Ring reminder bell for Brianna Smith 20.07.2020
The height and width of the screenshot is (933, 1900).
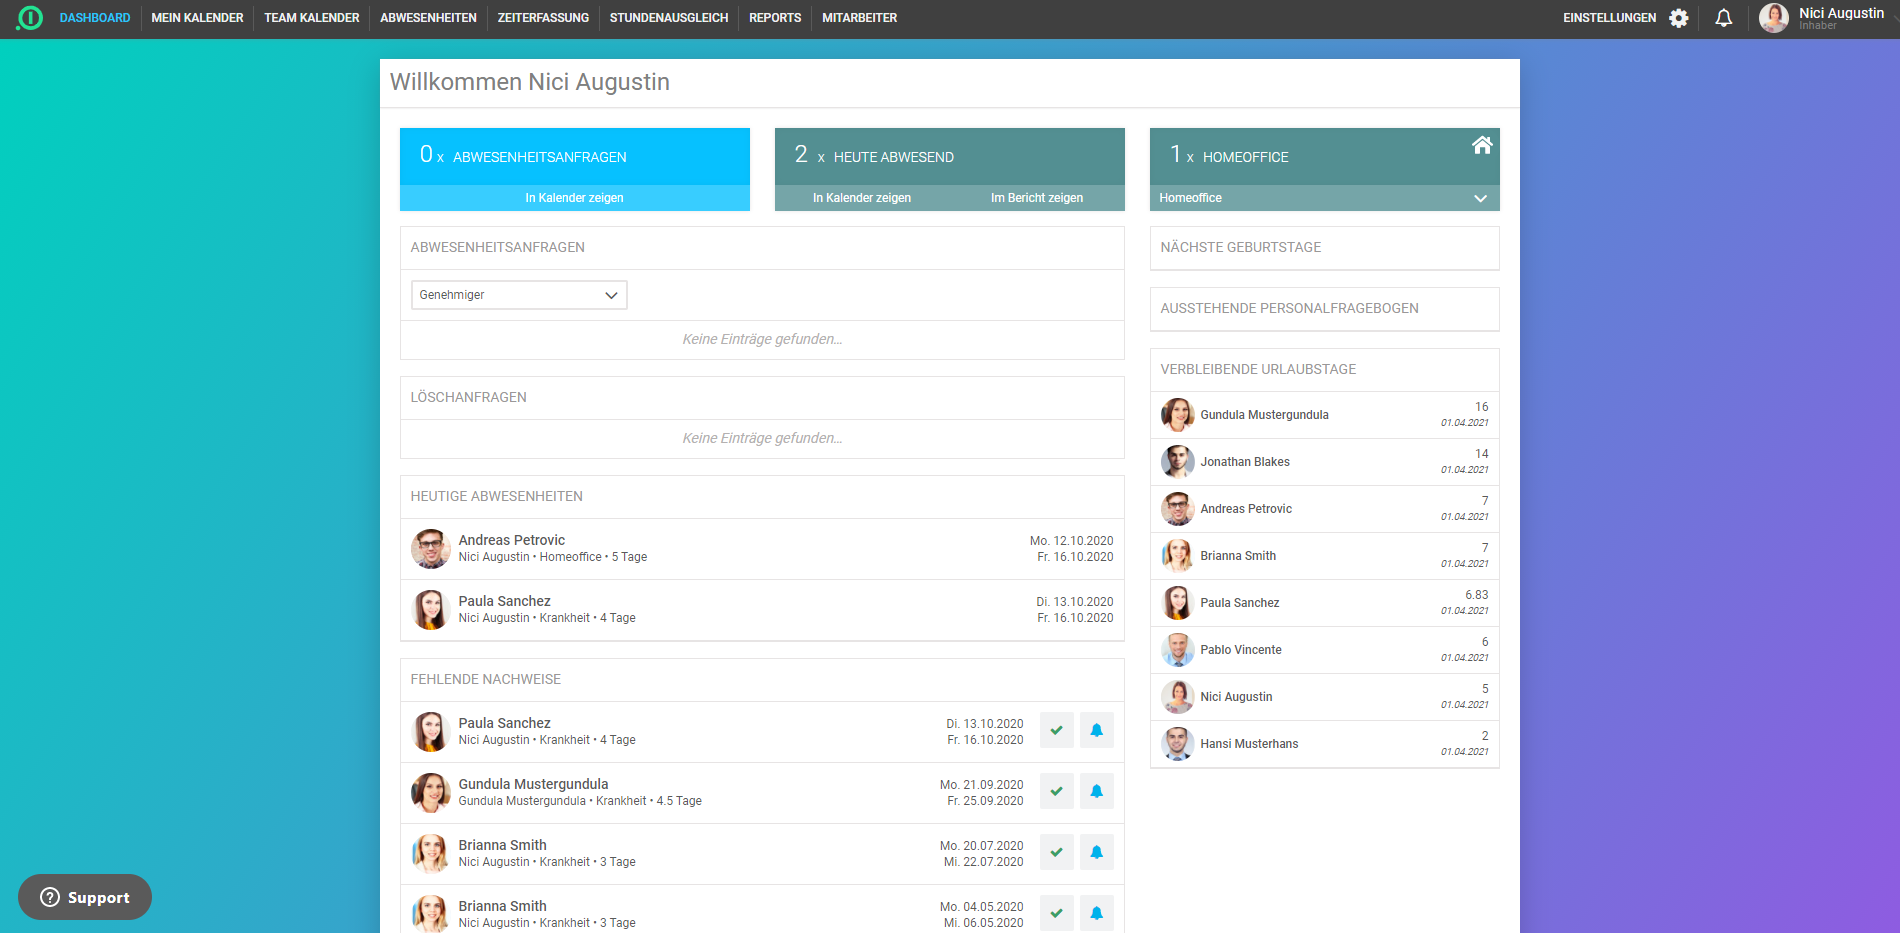[x=1096, y=852]
